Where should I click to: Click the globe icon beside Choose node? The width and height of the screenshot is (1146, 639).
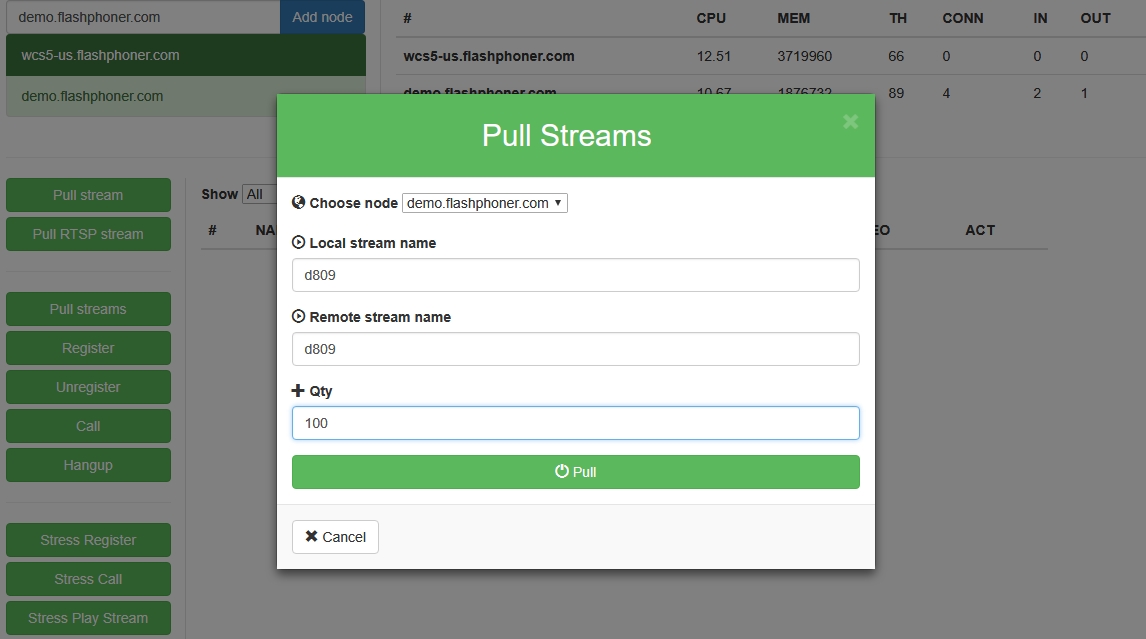click(298, 202)
